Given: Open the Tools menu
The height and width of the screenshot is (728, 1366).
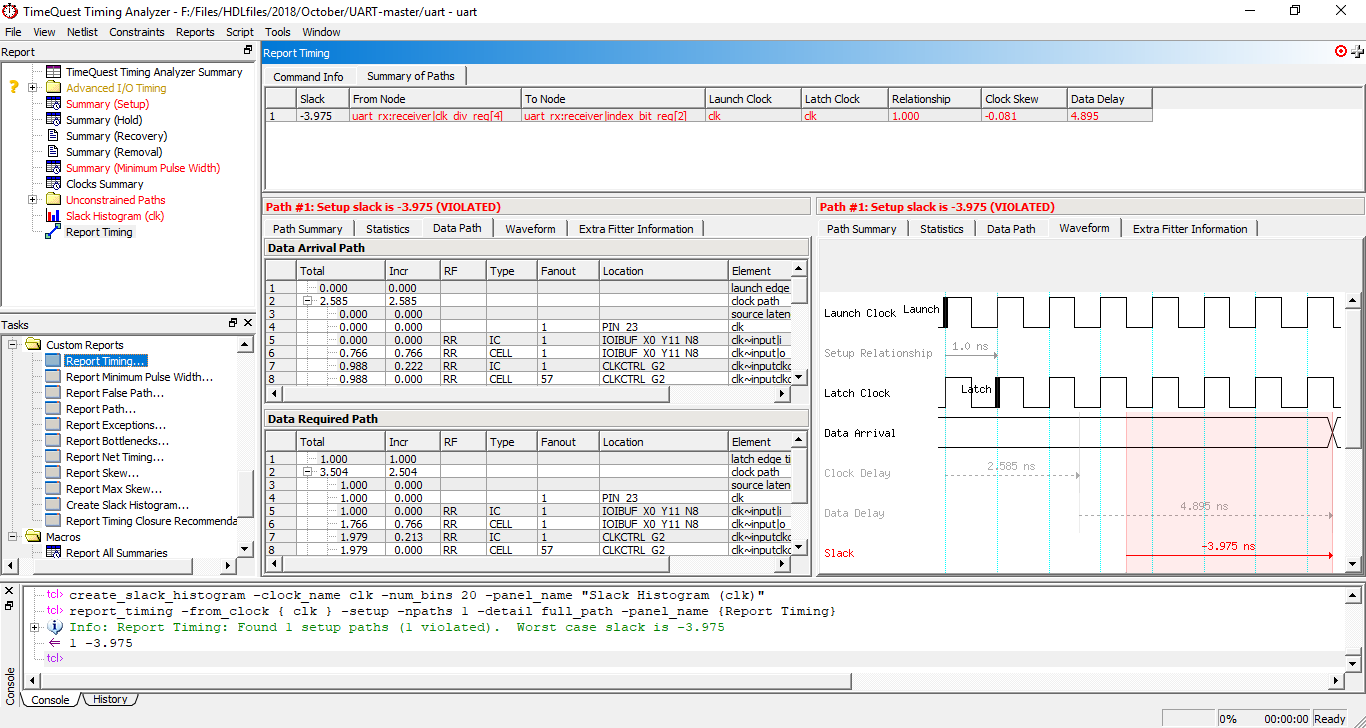Looking at the screenshot, I should tap(278, 32).
